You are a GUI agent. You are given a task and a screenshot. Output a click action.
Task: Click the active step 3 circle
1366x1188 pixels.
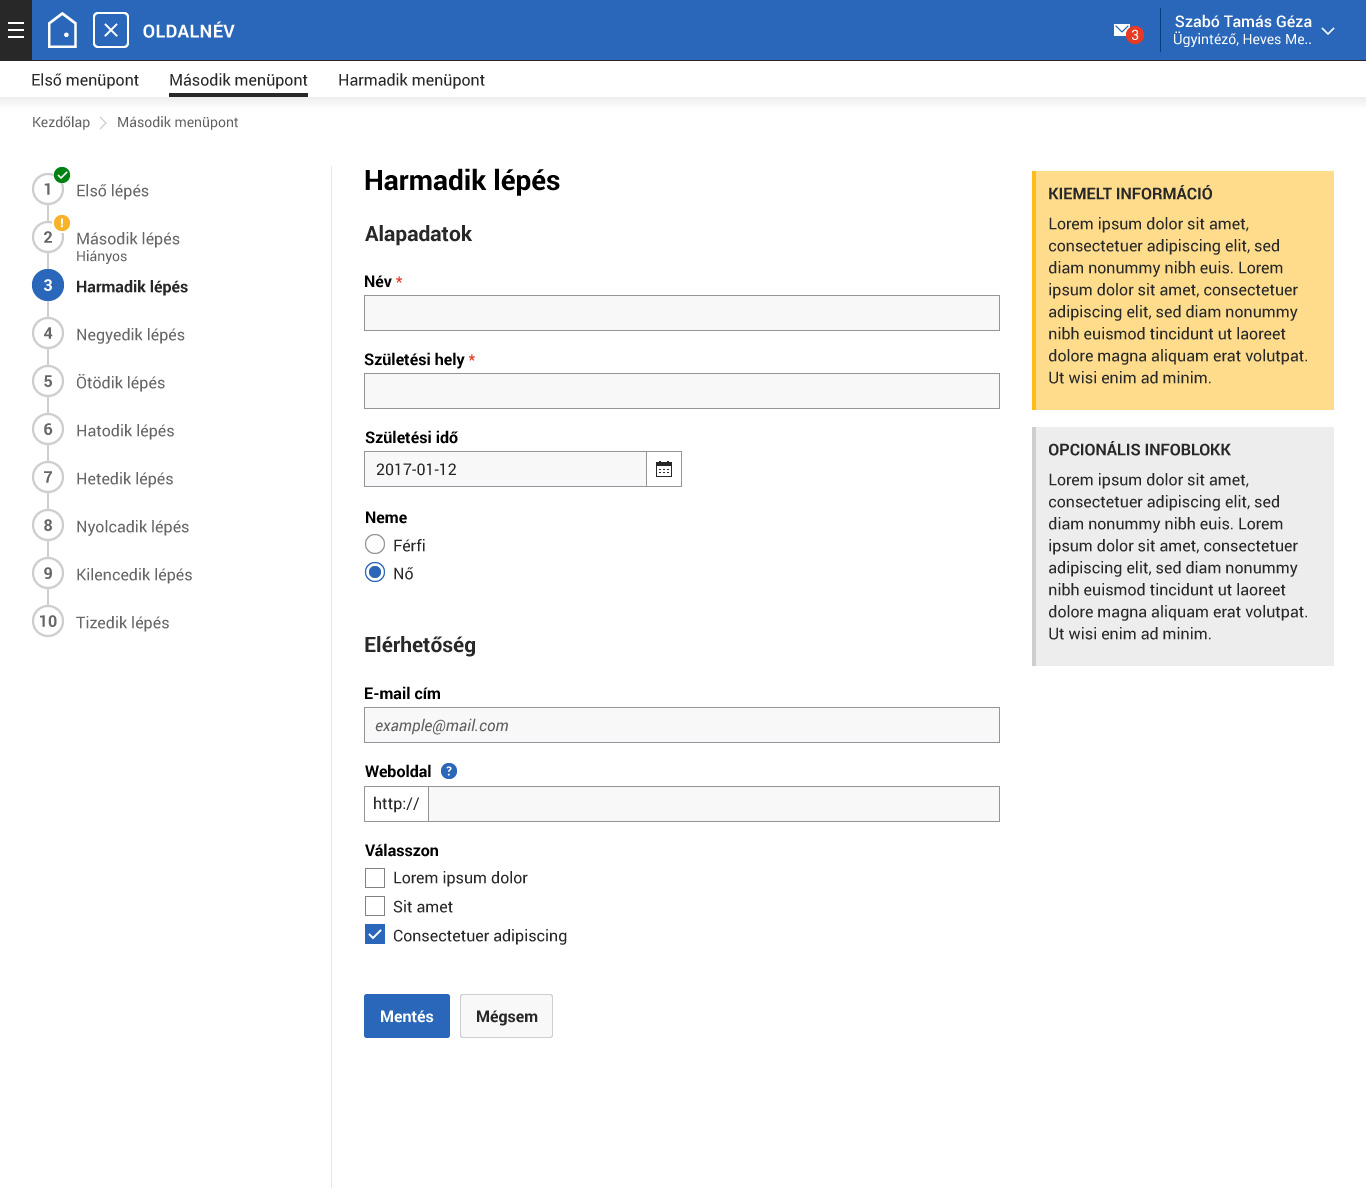point(48,285)
